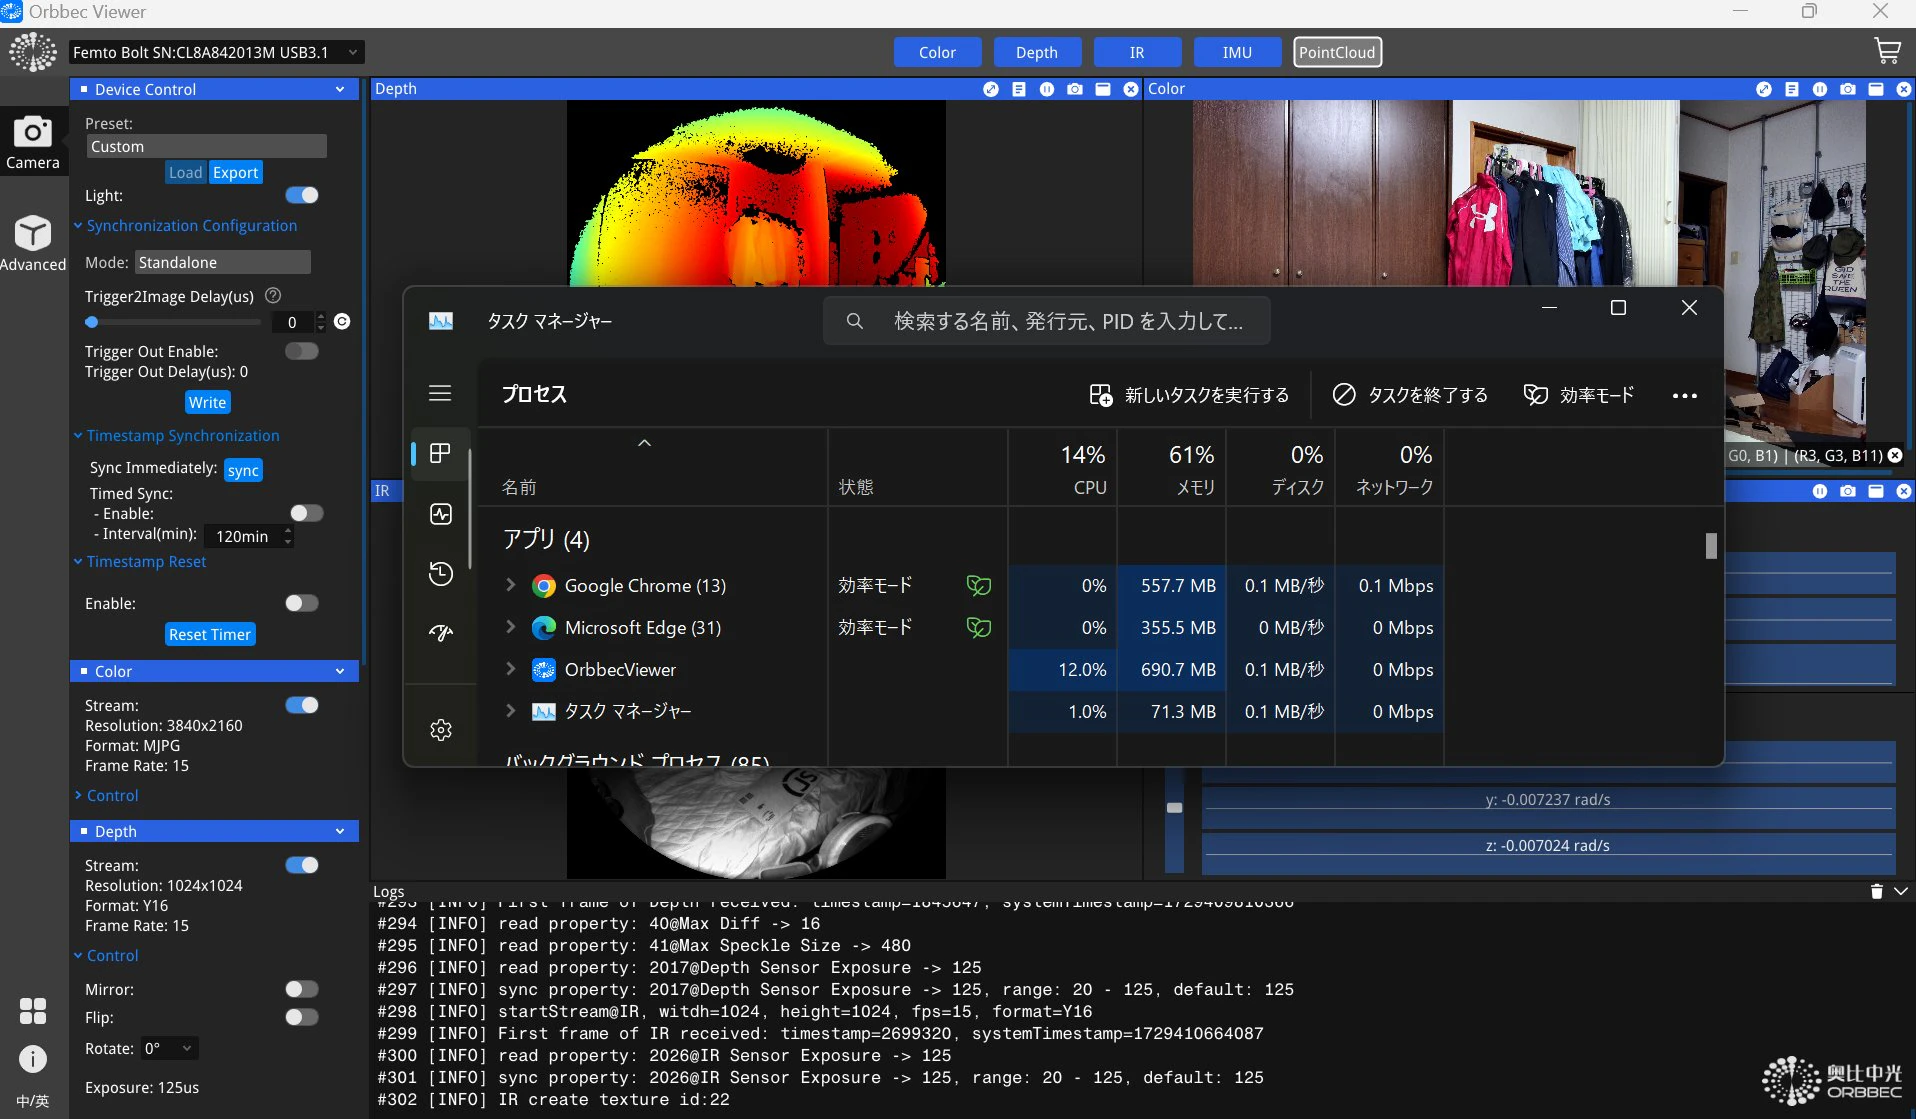Adjust the Trigger2Image Delay slider handle
The image size is (1916, 1119).
[92, 322]
